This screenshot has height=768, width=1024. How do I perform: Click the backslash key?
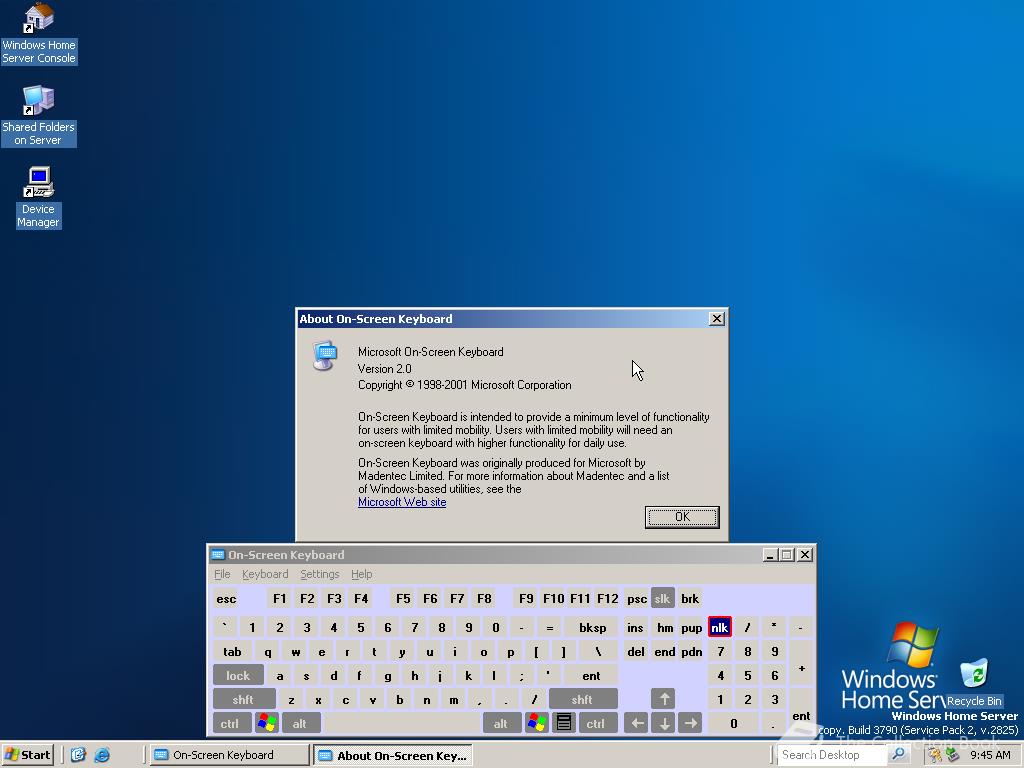click(x=598, y=651)
